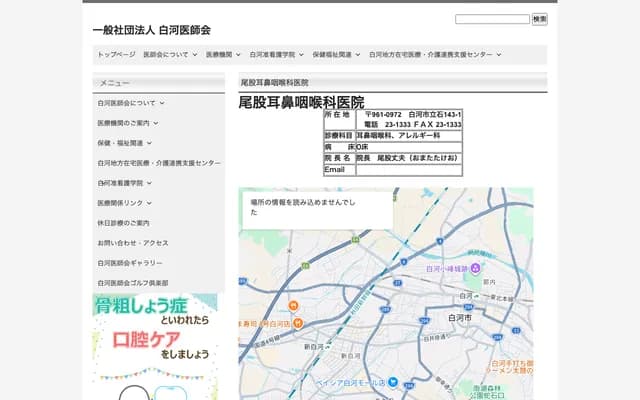Screen dimensions: 640x400
Task: Go to 白河医師会ギャラリー page
Action: pyautogui.click(x=130, y=263)
